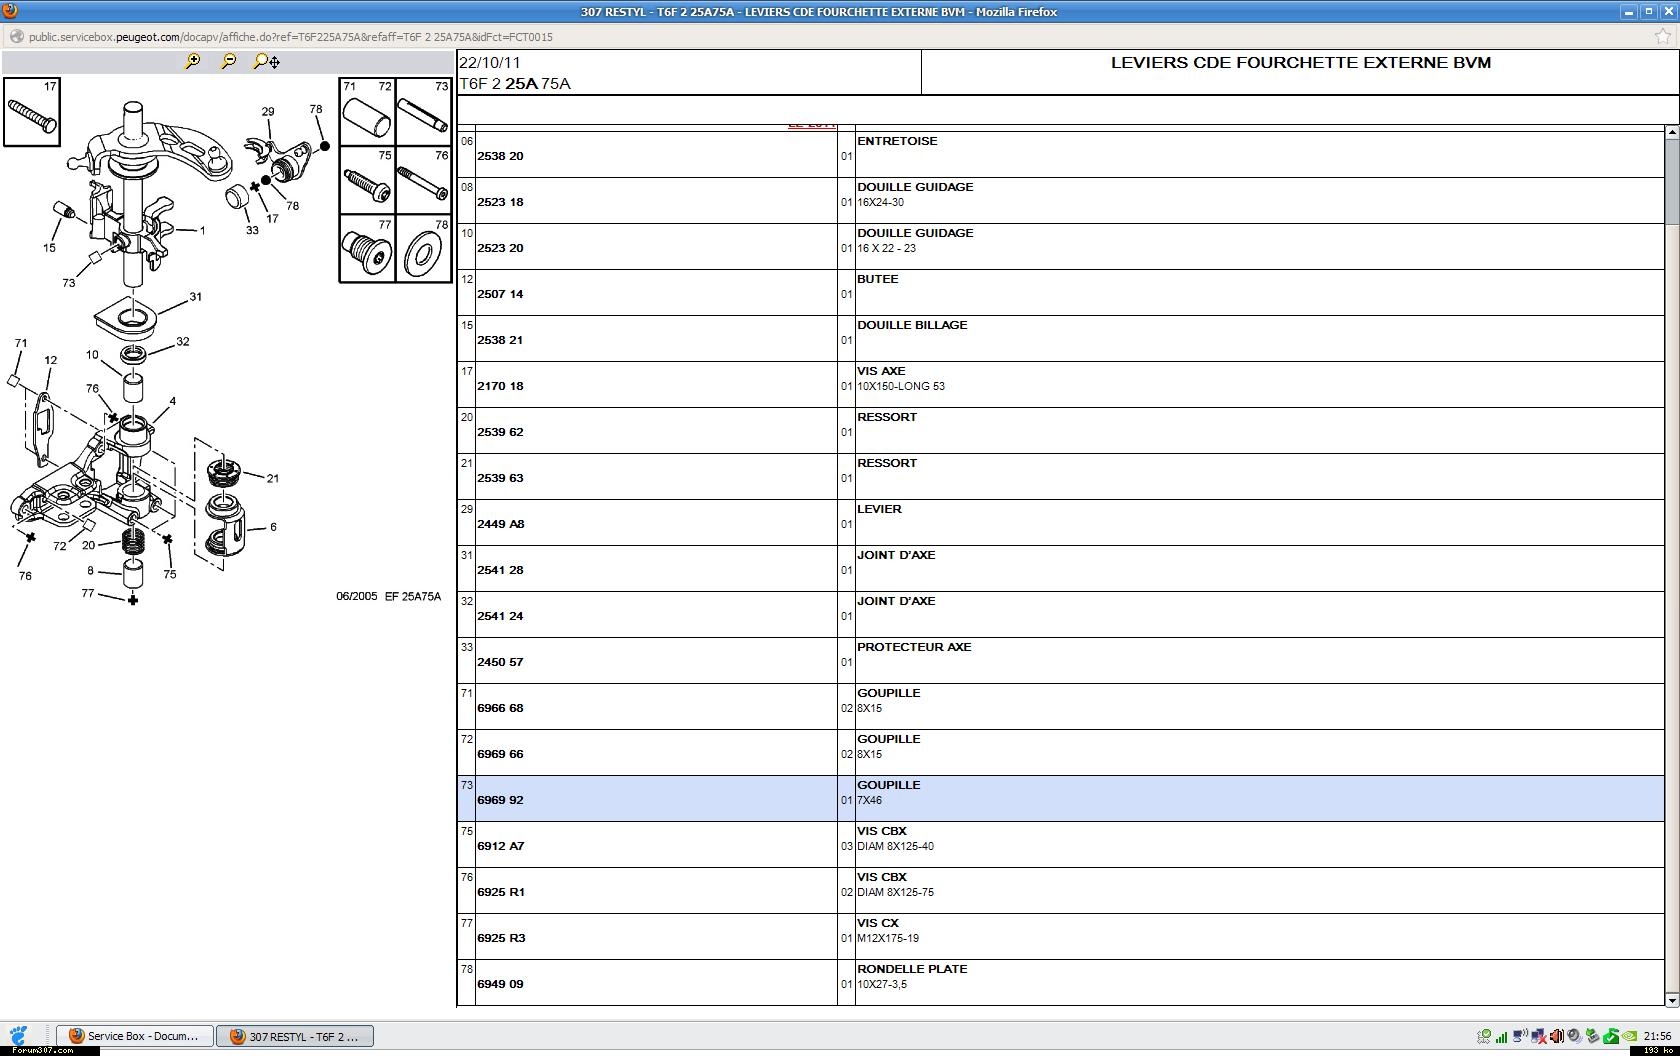Click the red volume speaker tray icon
This screenshot has height=1056, width=1680.
click(x=1556, y=1036)
